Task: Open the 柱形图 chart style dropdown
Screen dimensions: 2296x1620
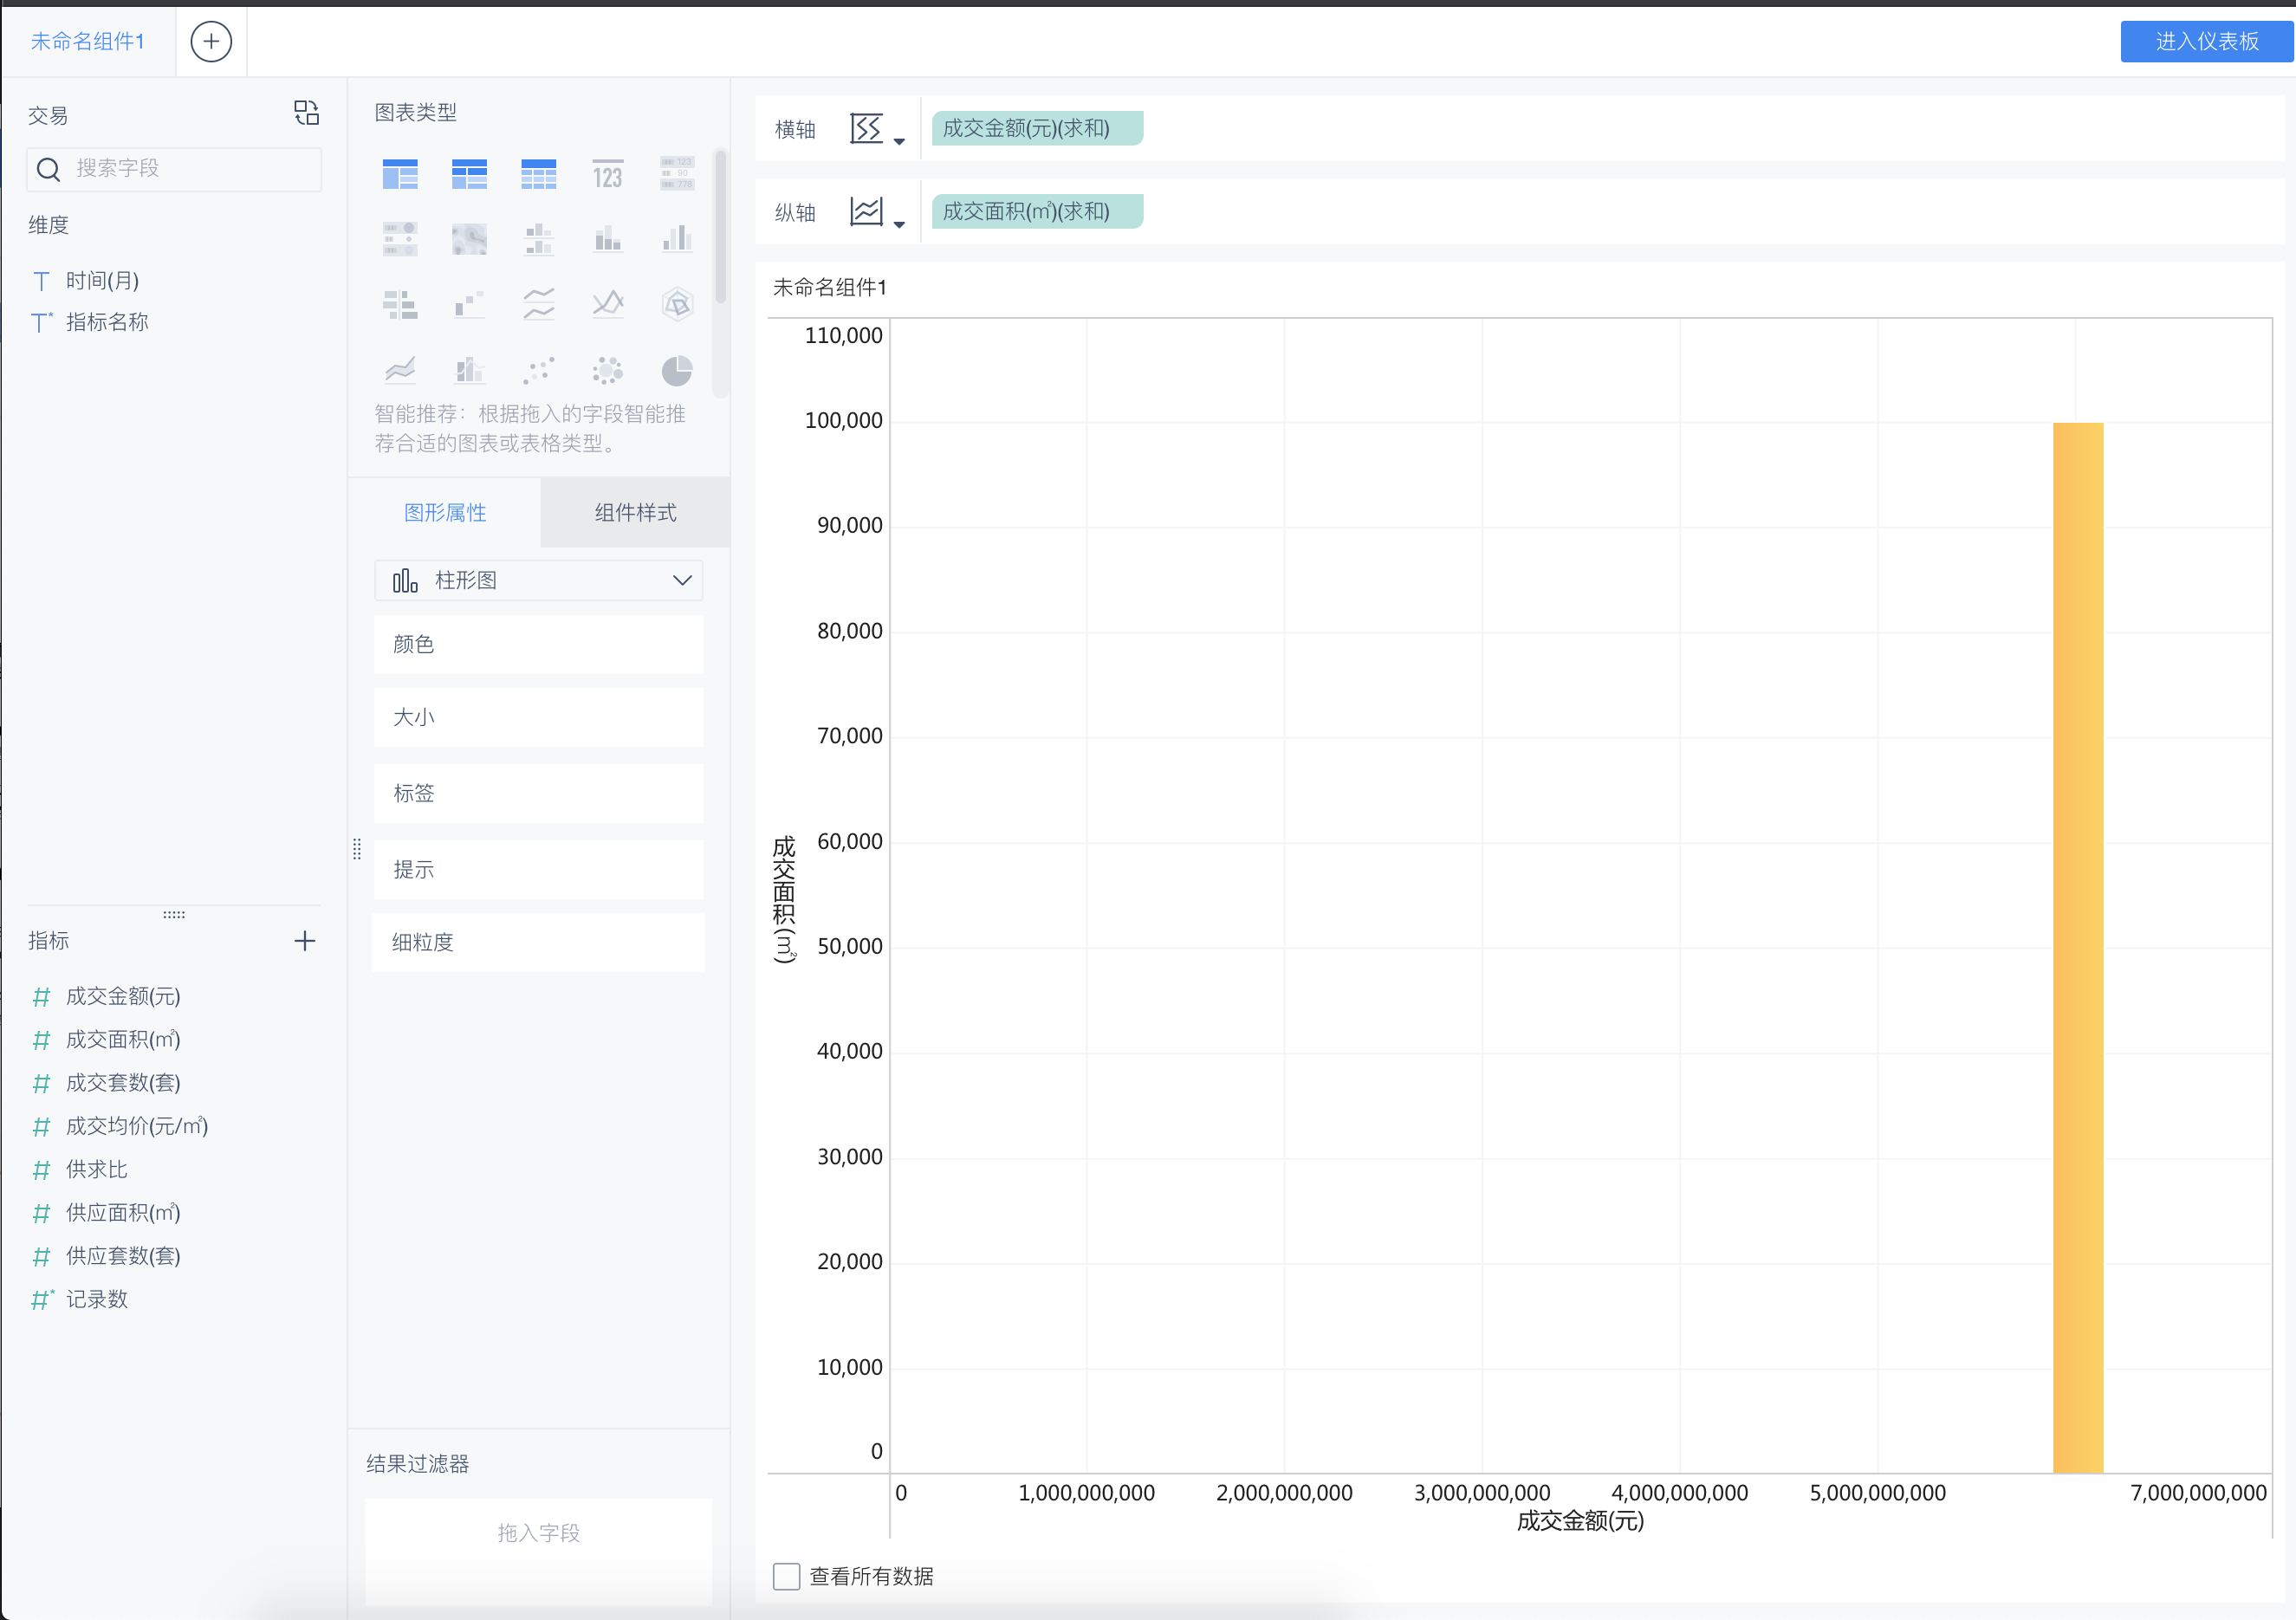Action: point(538,581)
